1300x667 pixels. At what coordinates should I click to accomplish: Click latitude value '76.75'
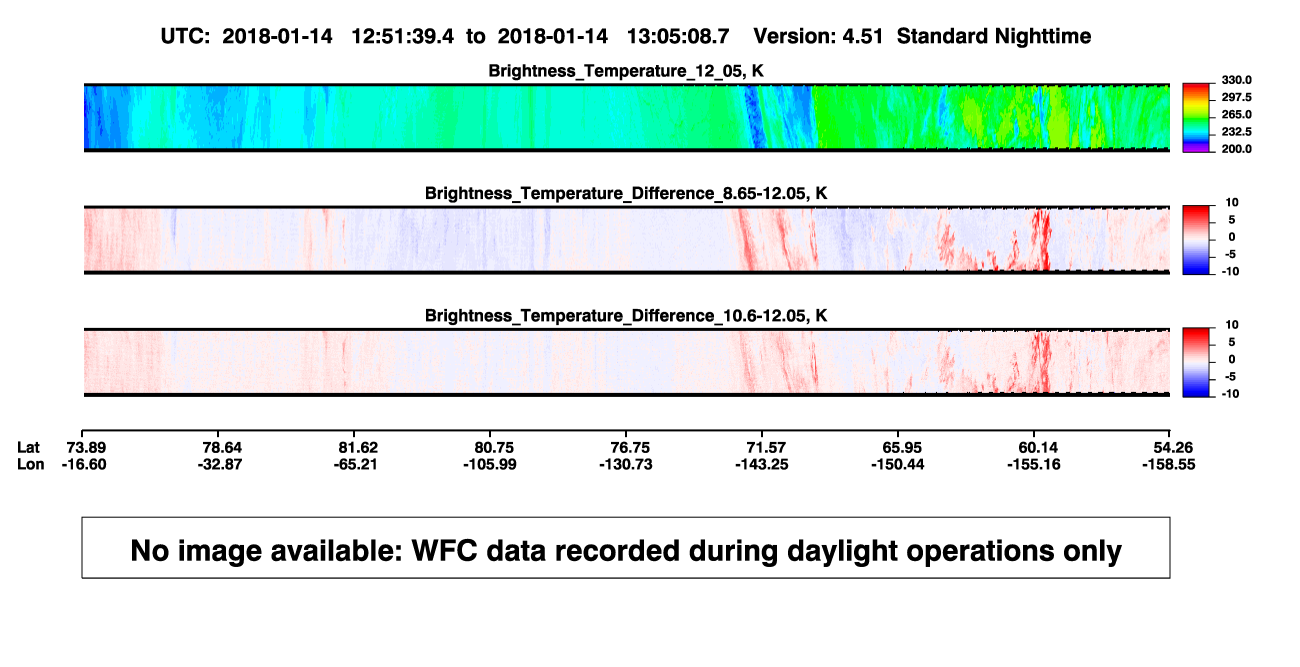(628, 446)
